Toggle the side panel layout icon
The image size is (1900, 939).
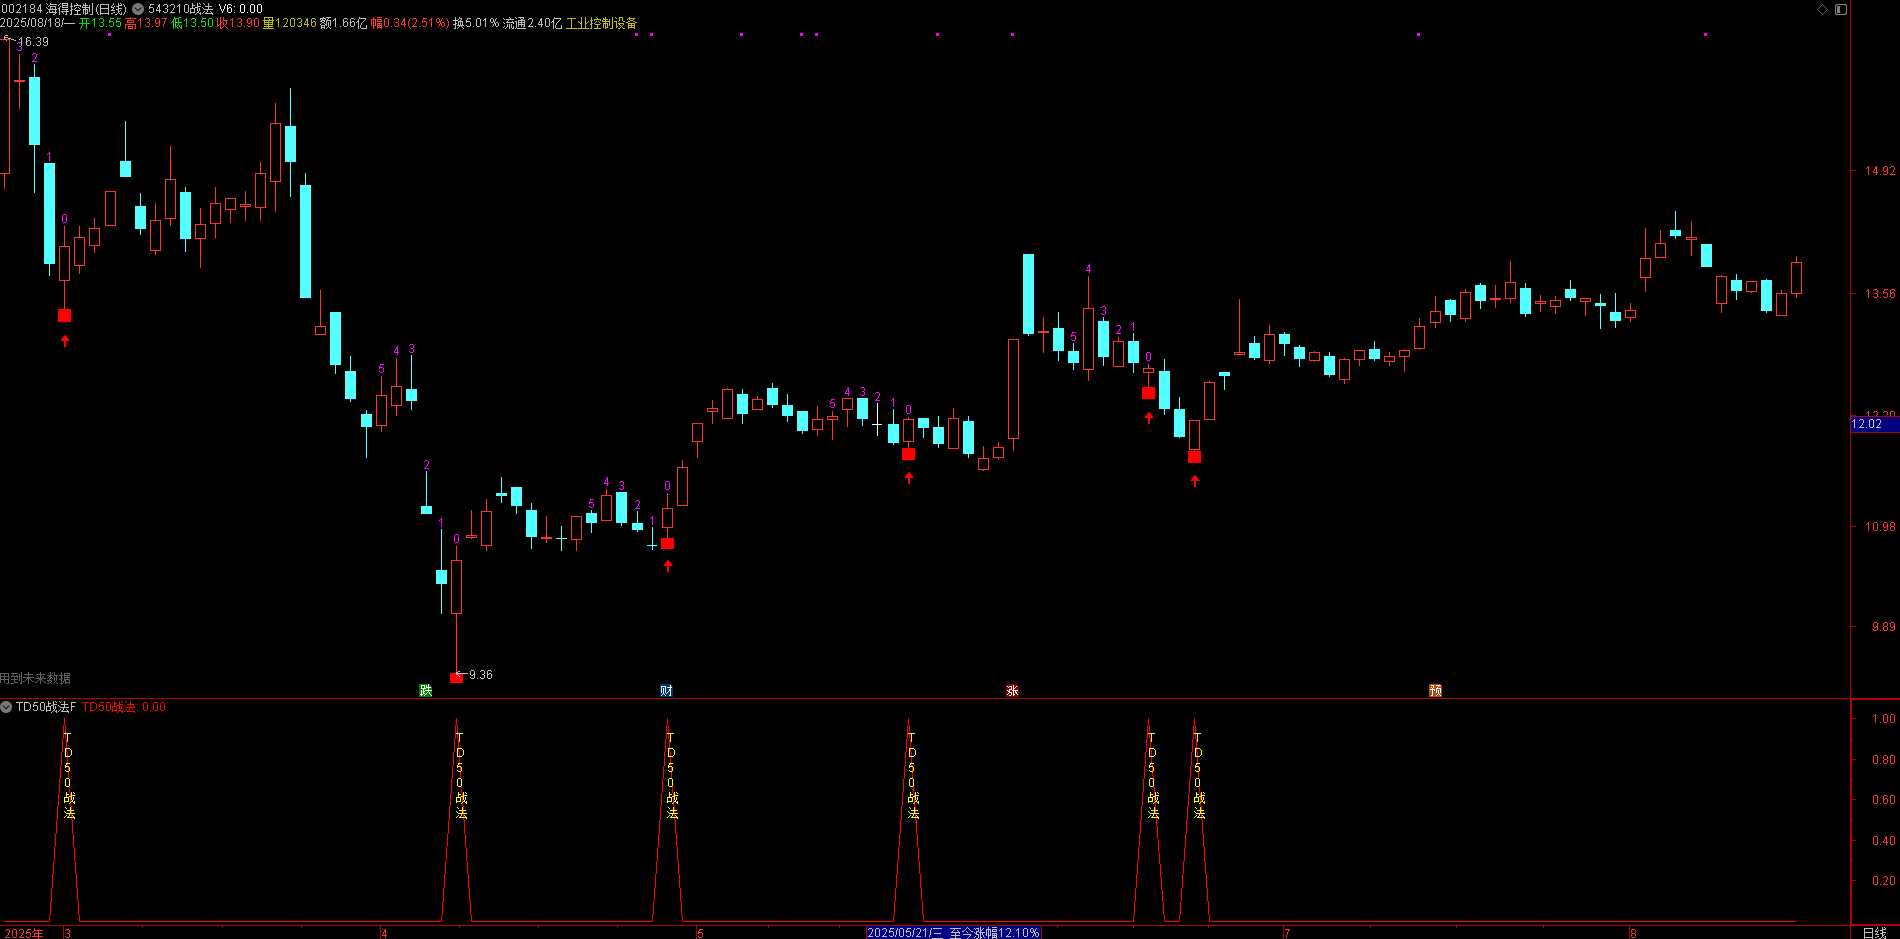1841,9
